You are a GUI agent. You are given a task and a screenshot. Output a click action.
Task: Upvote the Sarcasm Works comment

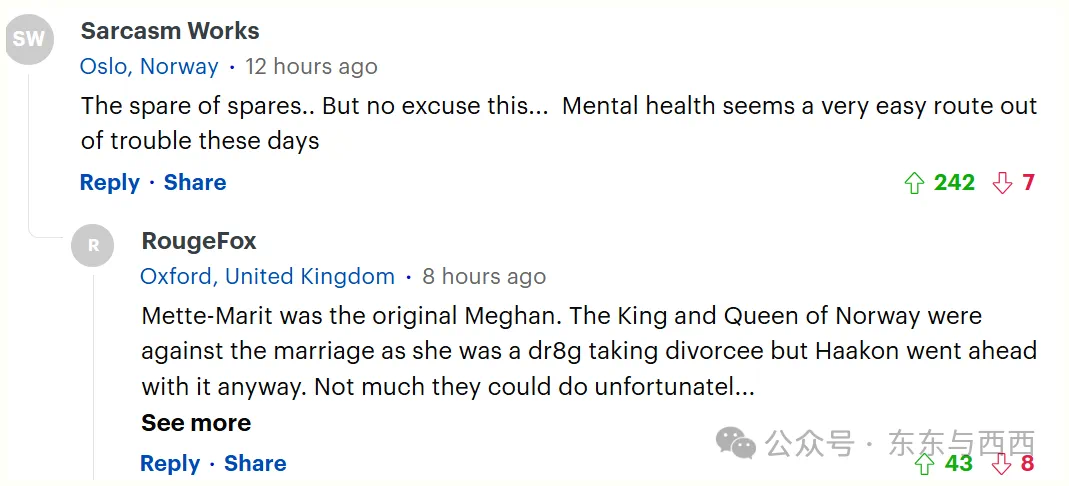(913, 183)
